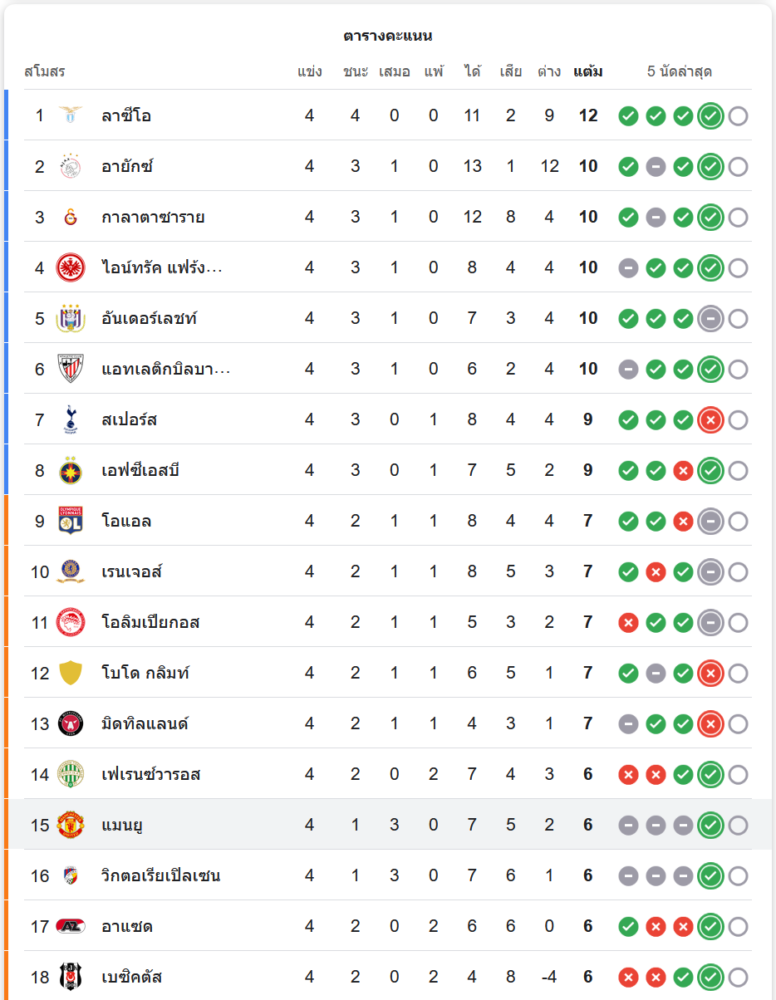Click the Besiktas black-and-white crest

tap(71, 976)
